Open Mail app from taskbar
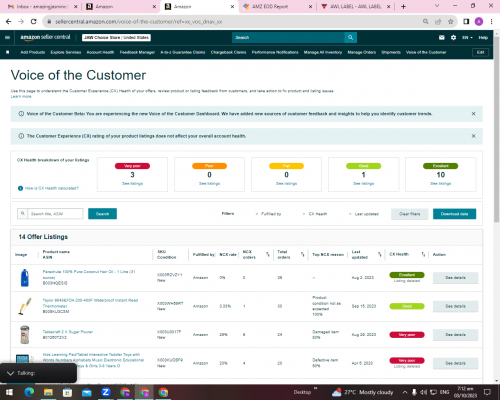Viewport: 500px width, 400px height. point(87,392)
